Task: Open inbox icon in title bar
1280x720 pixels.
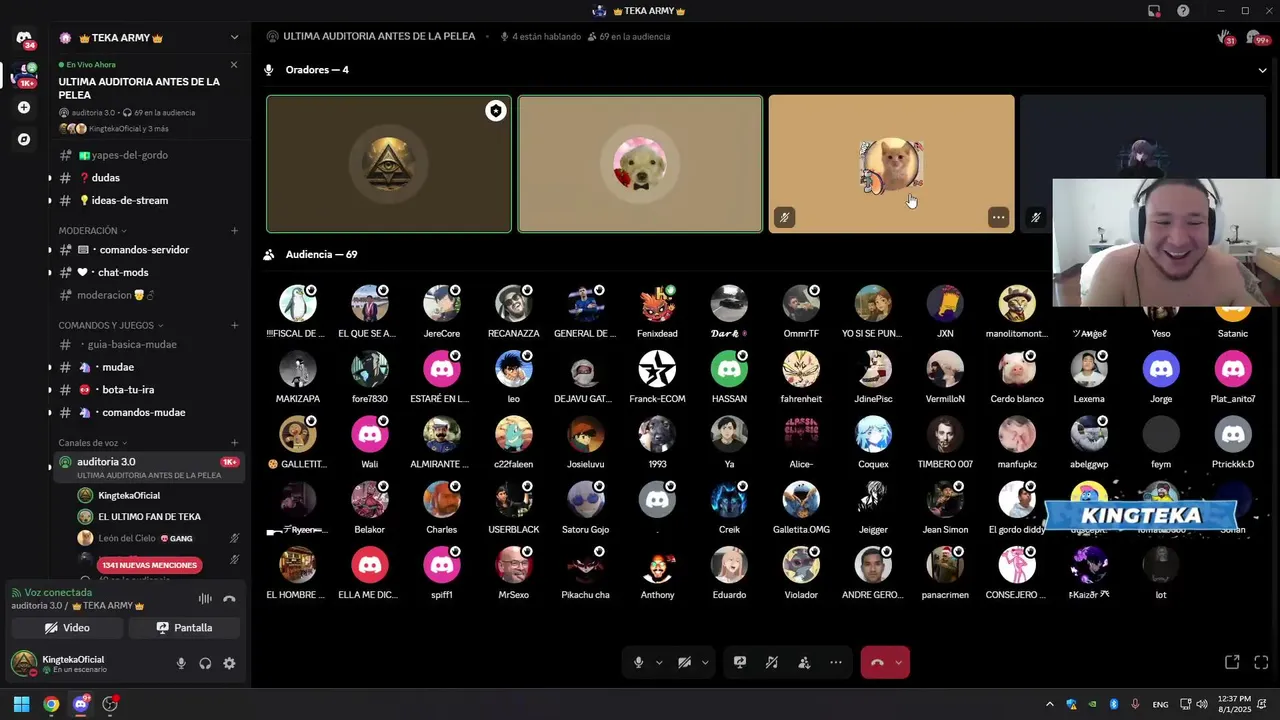Action: pyautogui.click(x=1154, y=11)
